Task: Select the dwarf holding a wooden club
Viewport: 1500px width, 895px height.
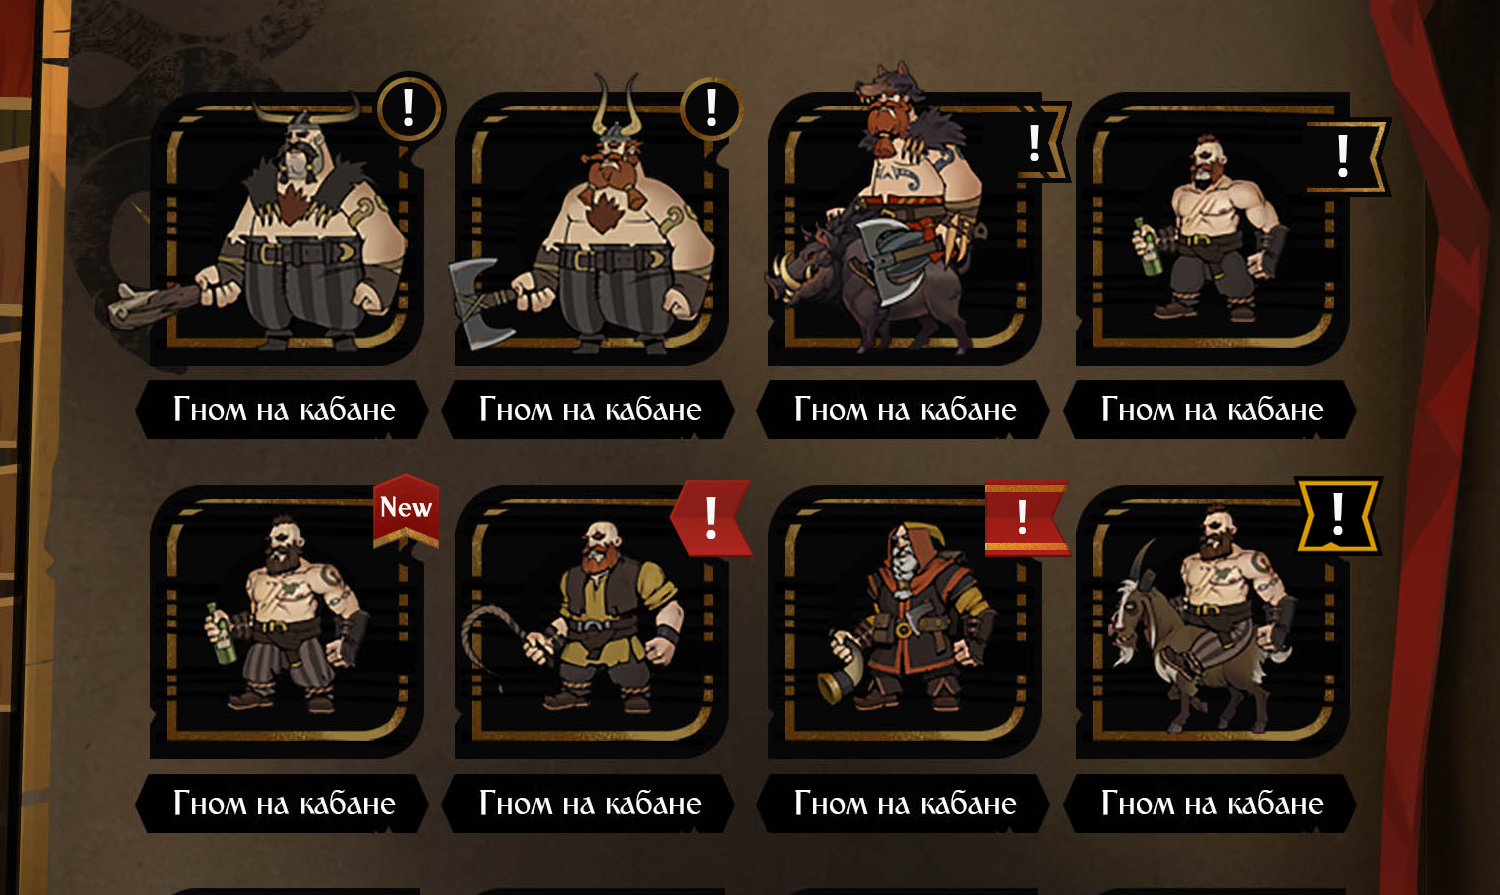Action: 286,229
